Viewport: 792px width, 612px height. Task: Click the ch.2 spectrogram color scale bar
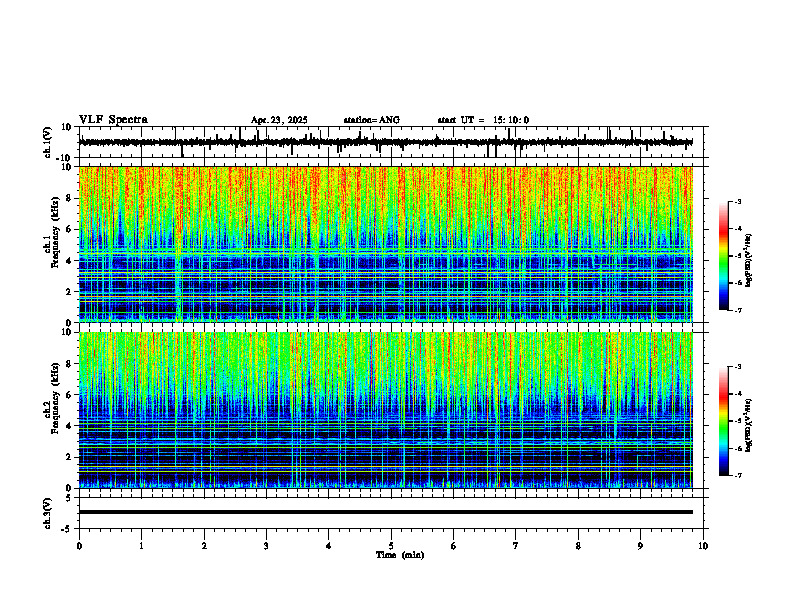[723, 421]
